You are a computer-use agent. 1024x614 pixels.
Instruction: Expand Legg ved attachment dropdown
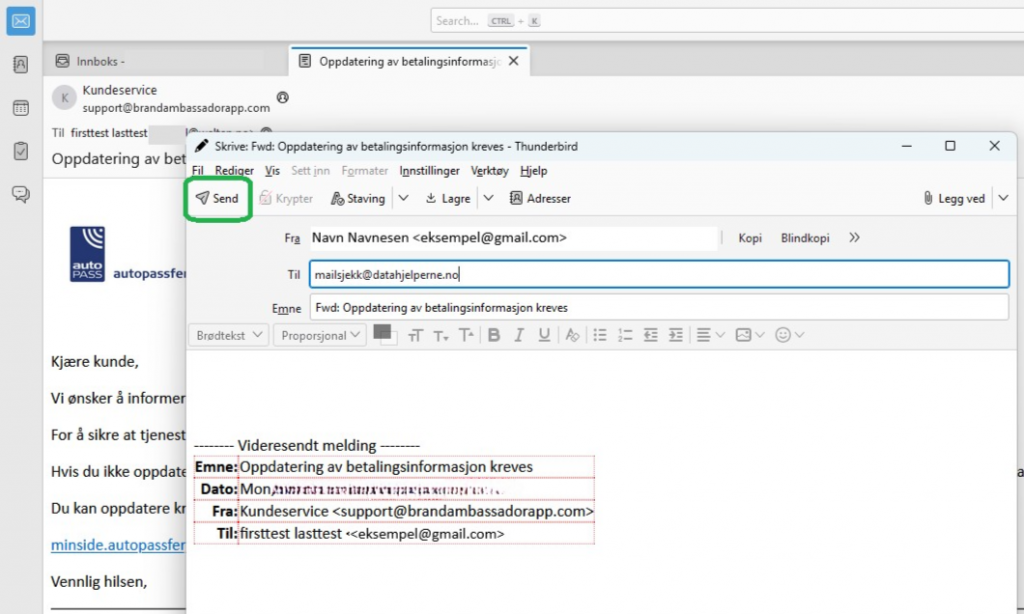tap(1004, 198)
